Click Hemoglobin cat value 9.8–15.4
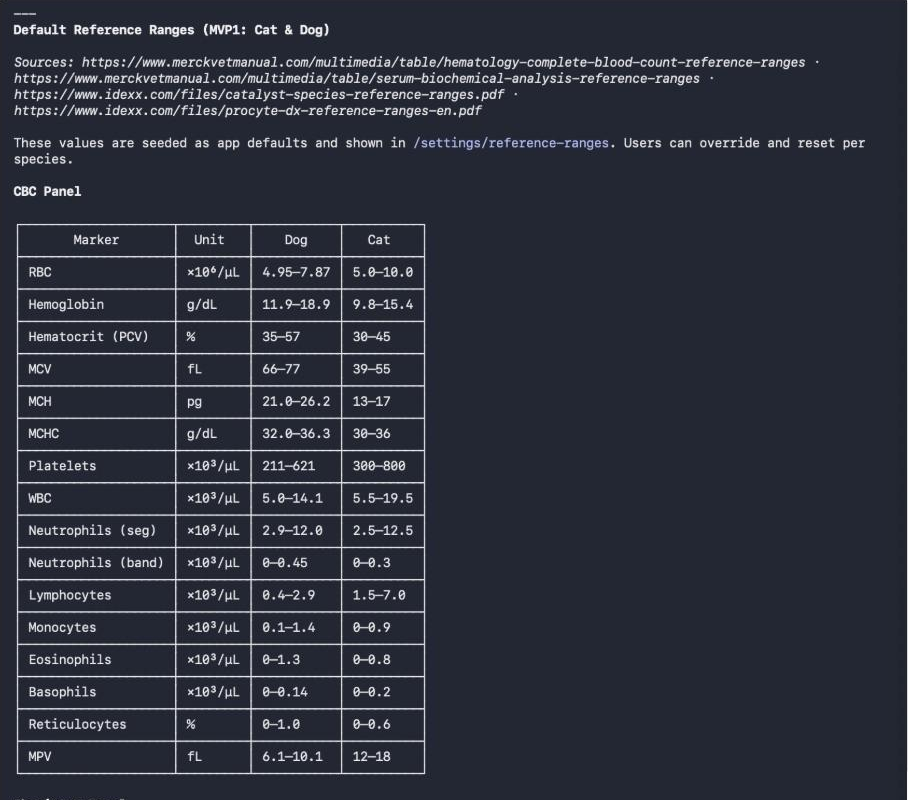Screen dimensions: 908x800 (x=383, y=305)
